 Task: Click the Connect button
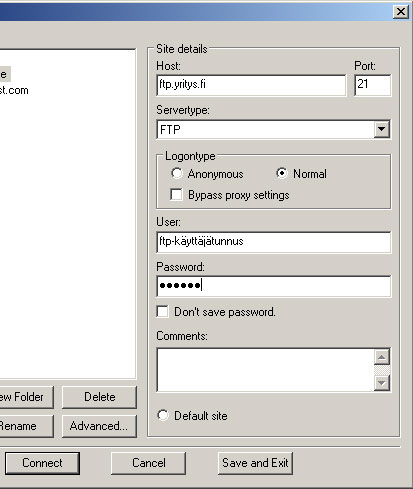click(x=42, y=463)
